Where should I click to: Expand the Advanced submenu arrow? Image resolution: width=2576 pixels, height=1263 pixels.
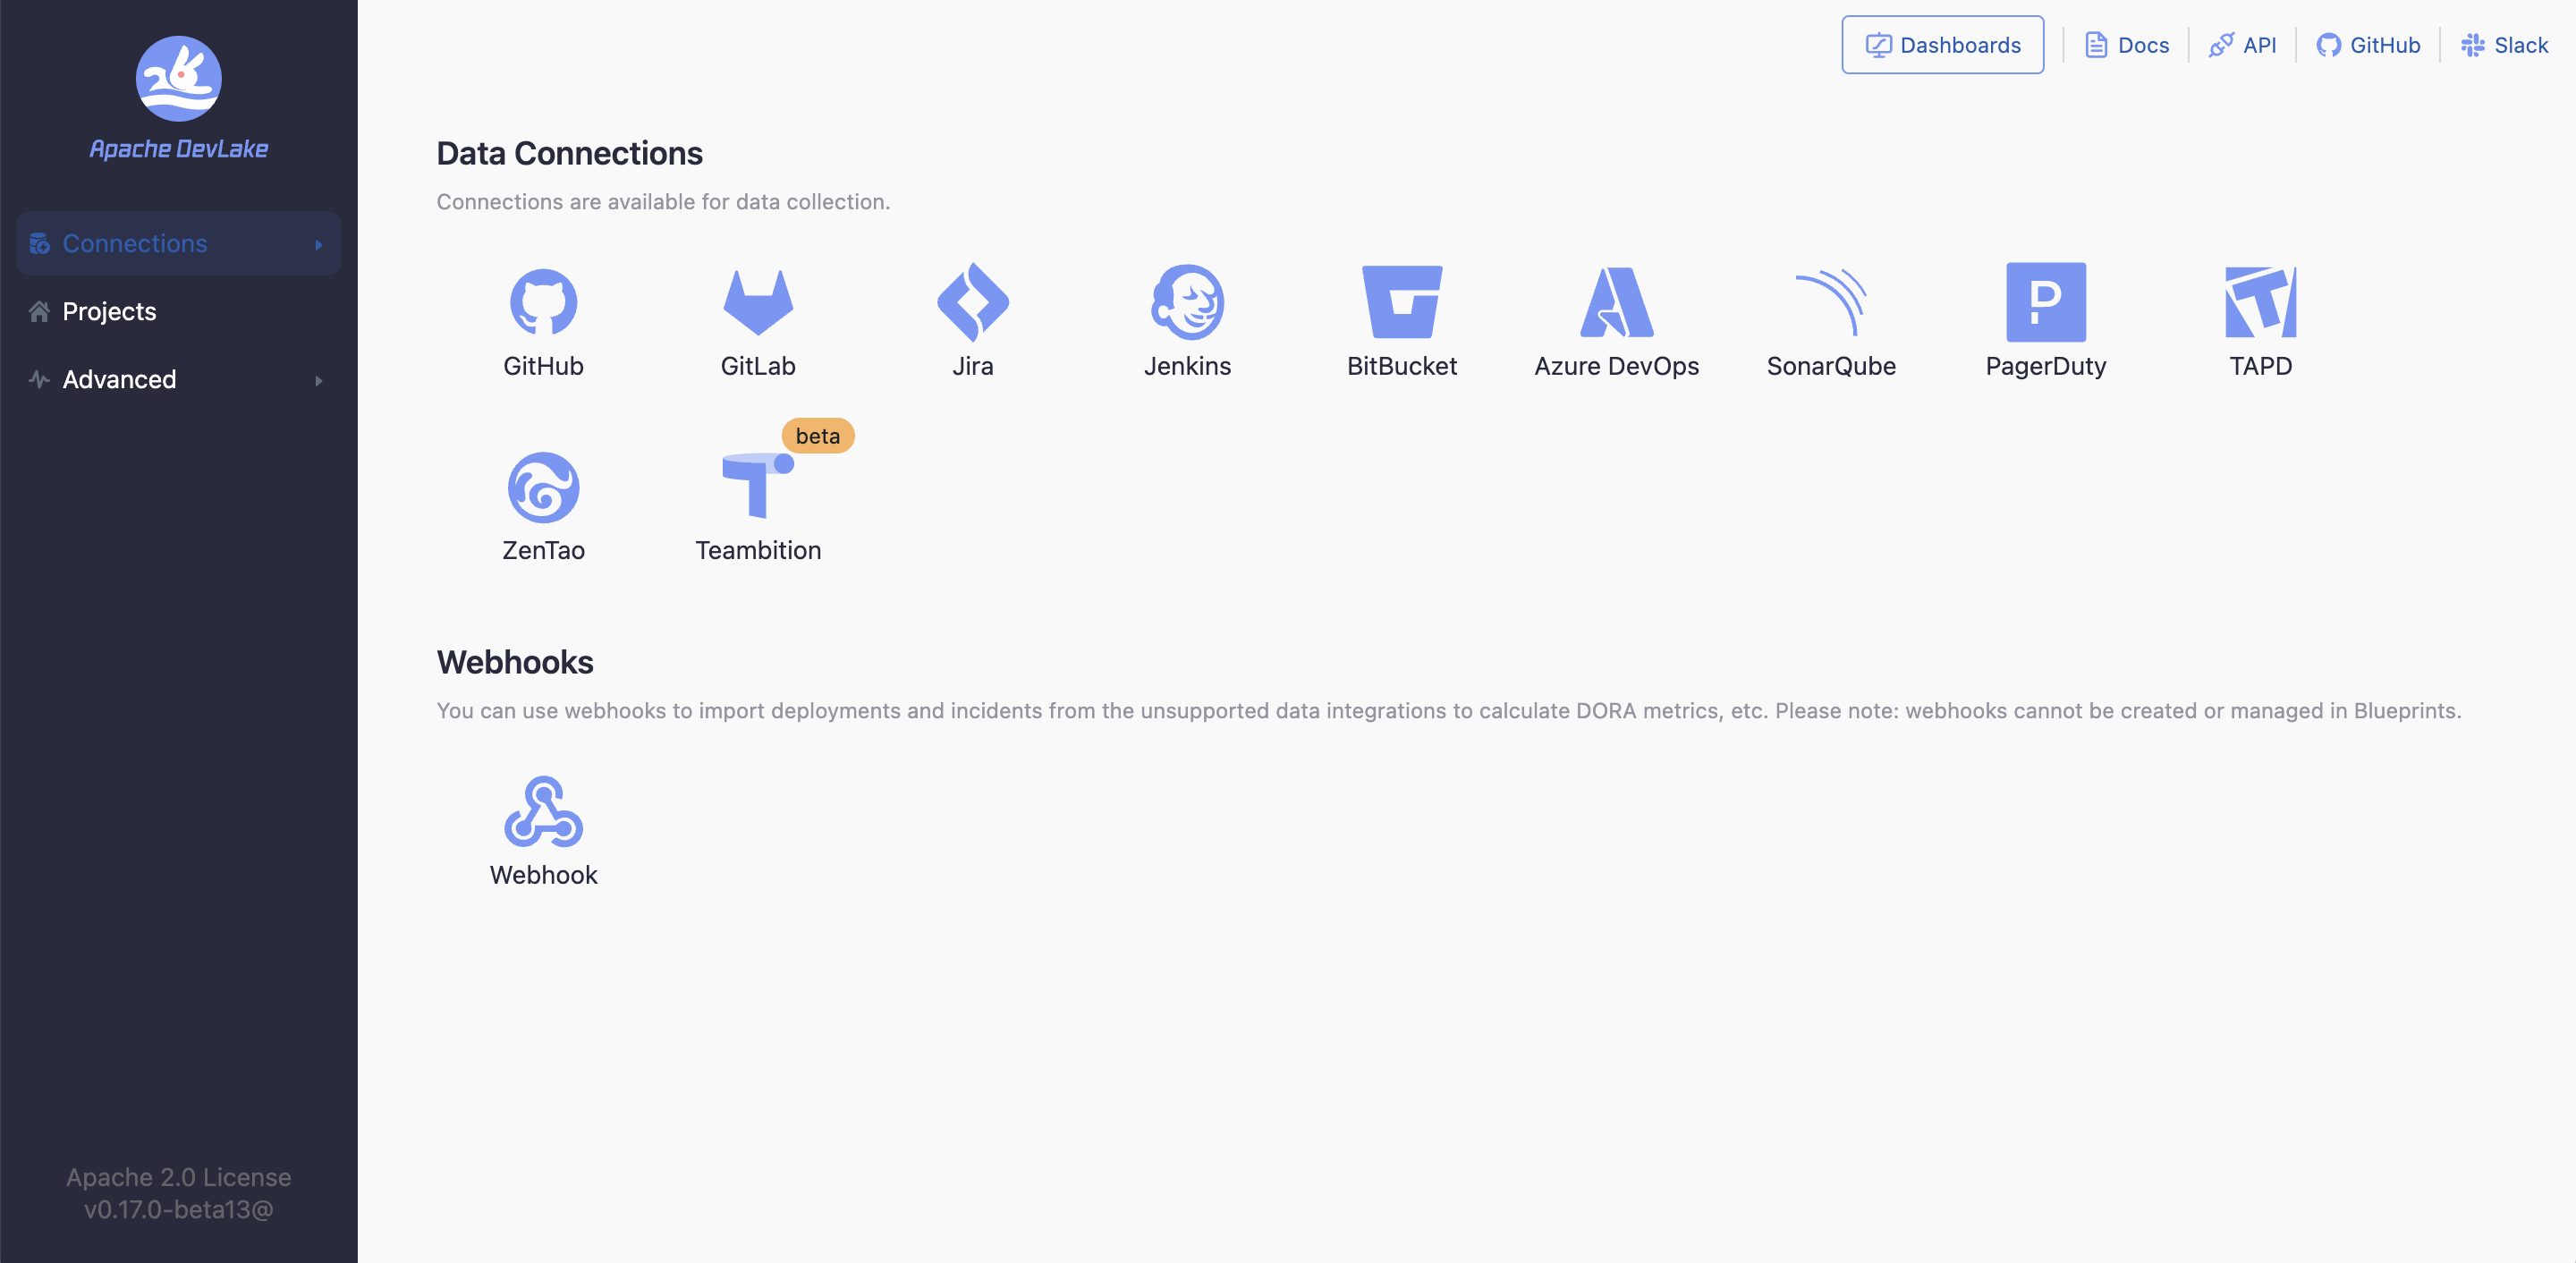point(319,380)
